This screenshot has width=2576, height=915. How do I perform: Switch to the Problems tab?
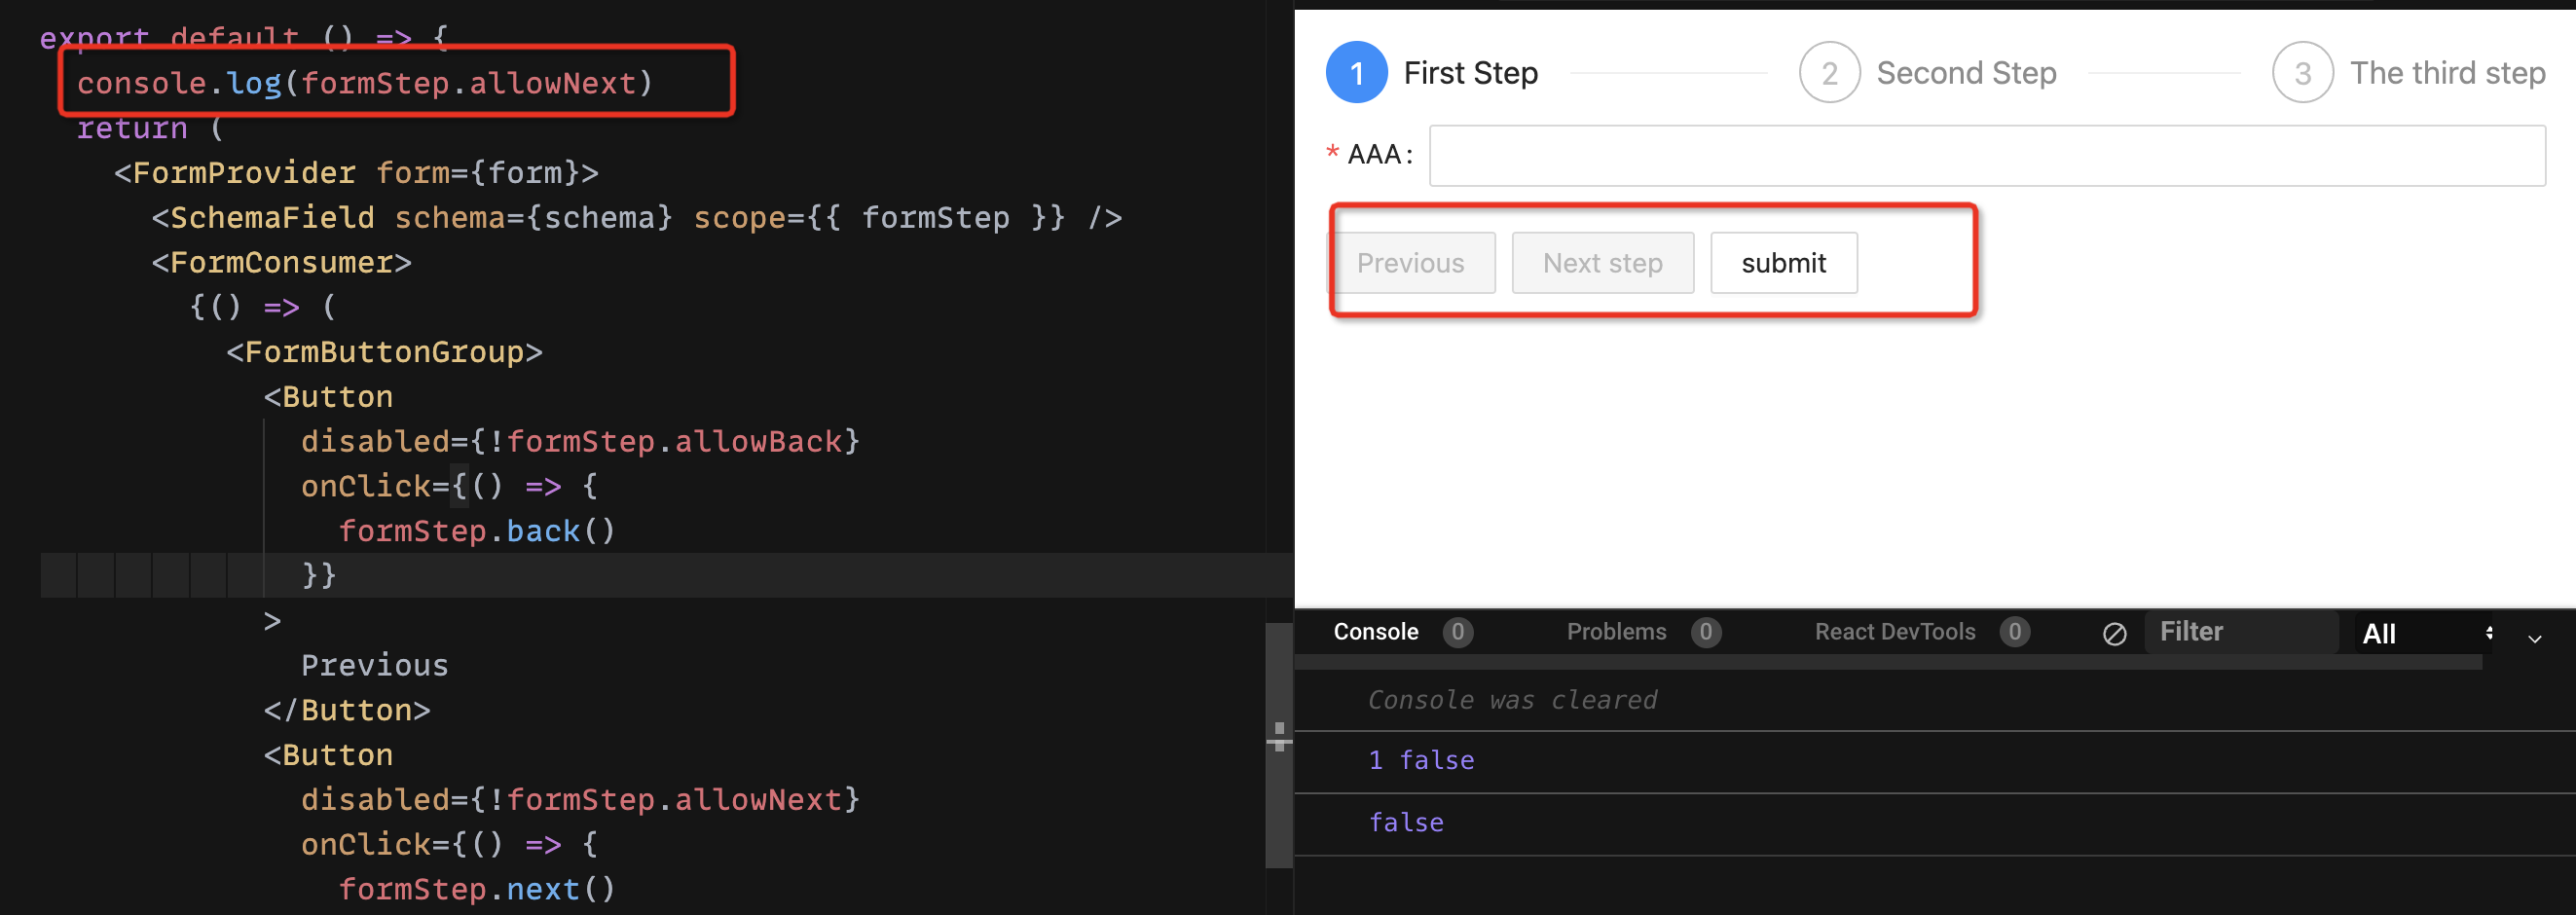click(1616, 631)
